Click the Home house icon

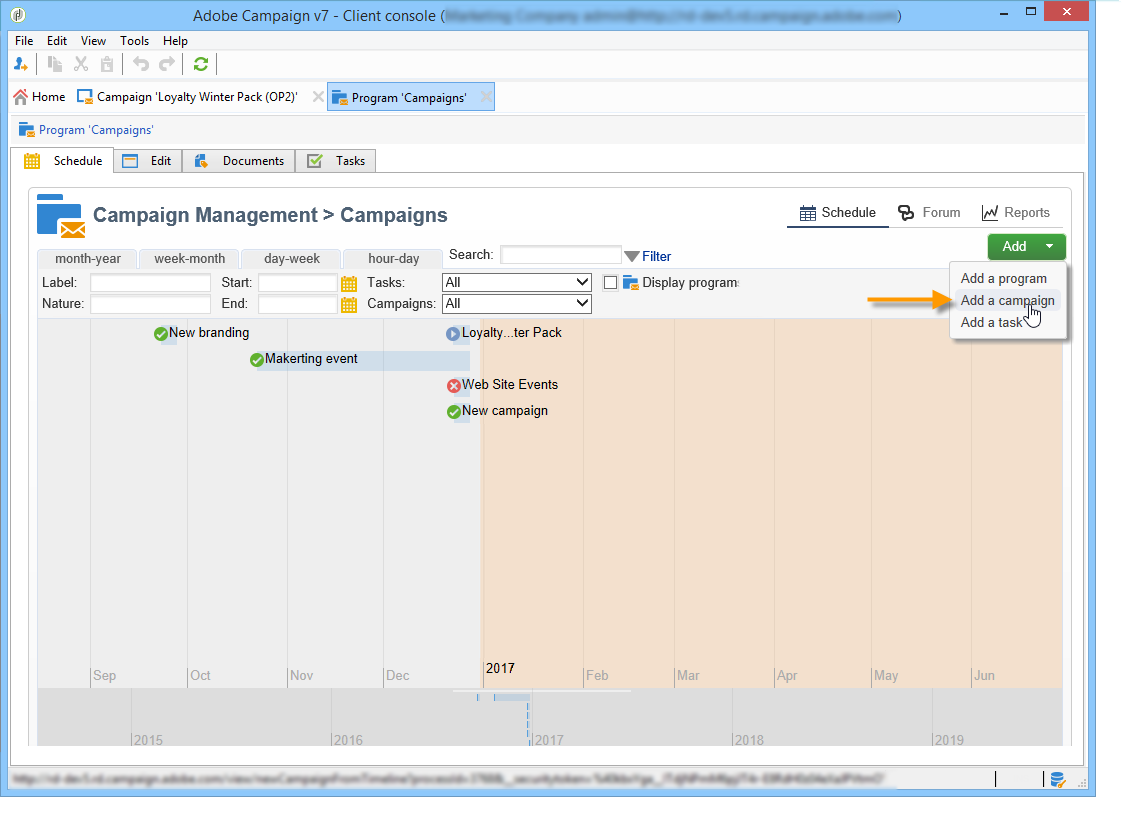click(21, 97)
